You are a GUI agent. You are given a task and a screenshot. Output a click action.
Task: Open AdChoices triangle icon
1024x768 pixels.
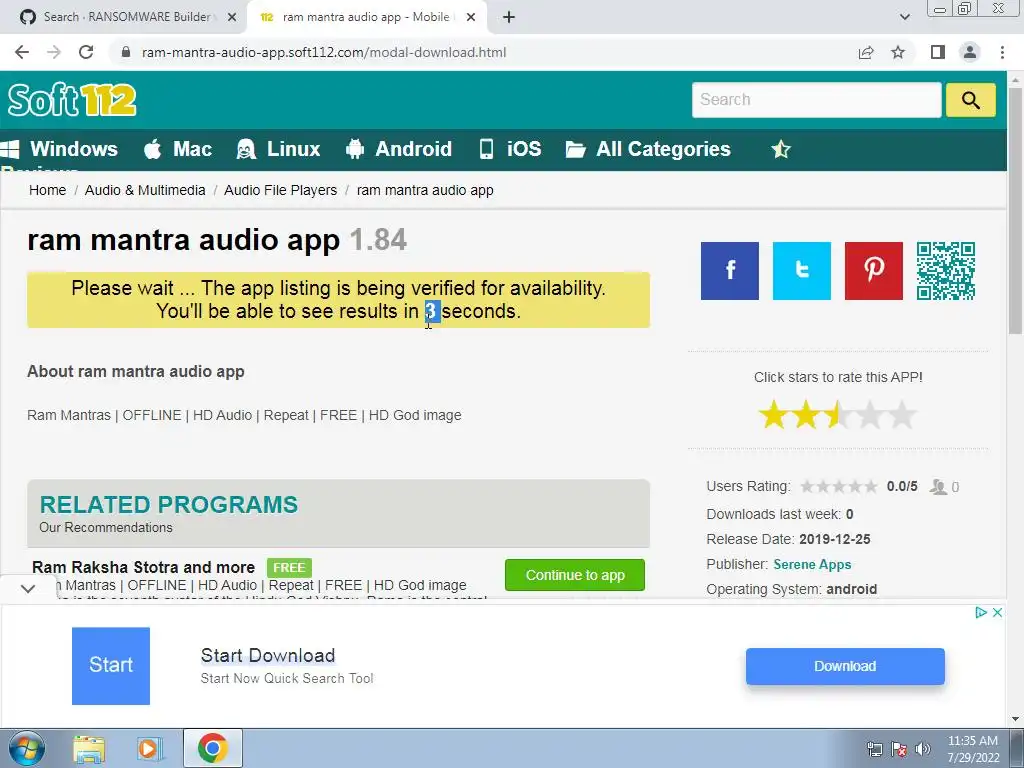(980, 613)
